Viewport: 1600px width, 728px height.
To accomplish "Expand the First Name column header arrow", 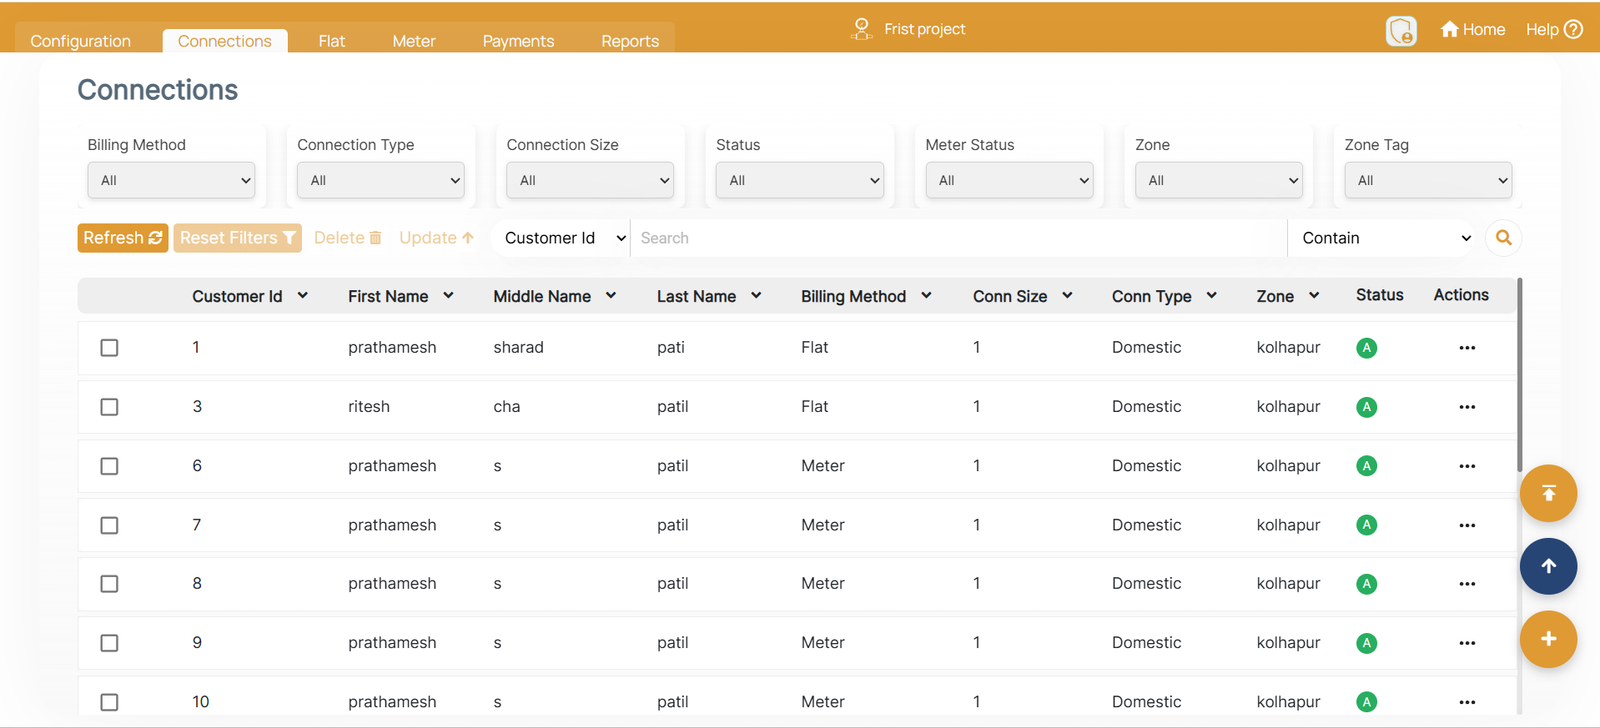I will pos(448,295).
